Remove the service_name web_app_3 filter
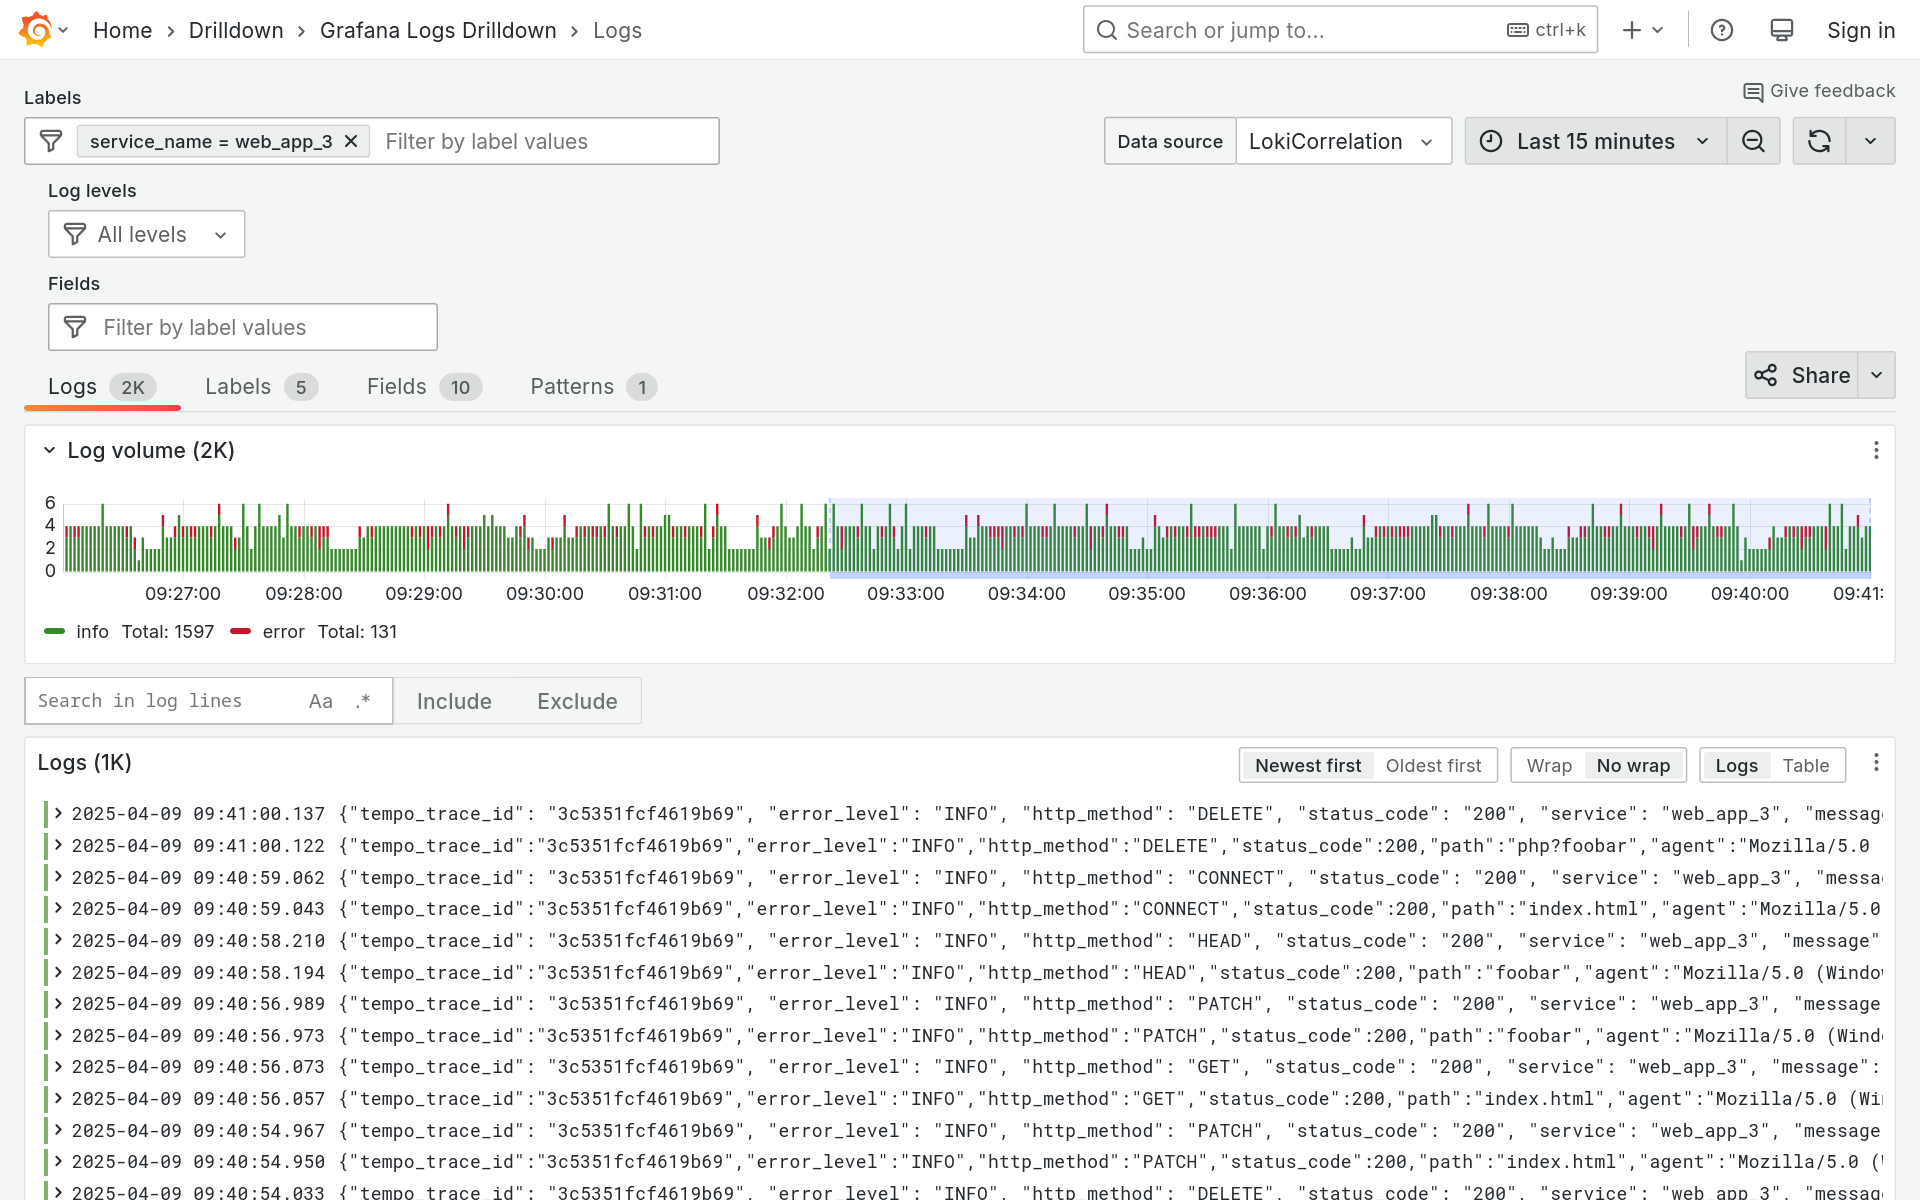This screenshot has height=1200, width=1920. point(351,141)
